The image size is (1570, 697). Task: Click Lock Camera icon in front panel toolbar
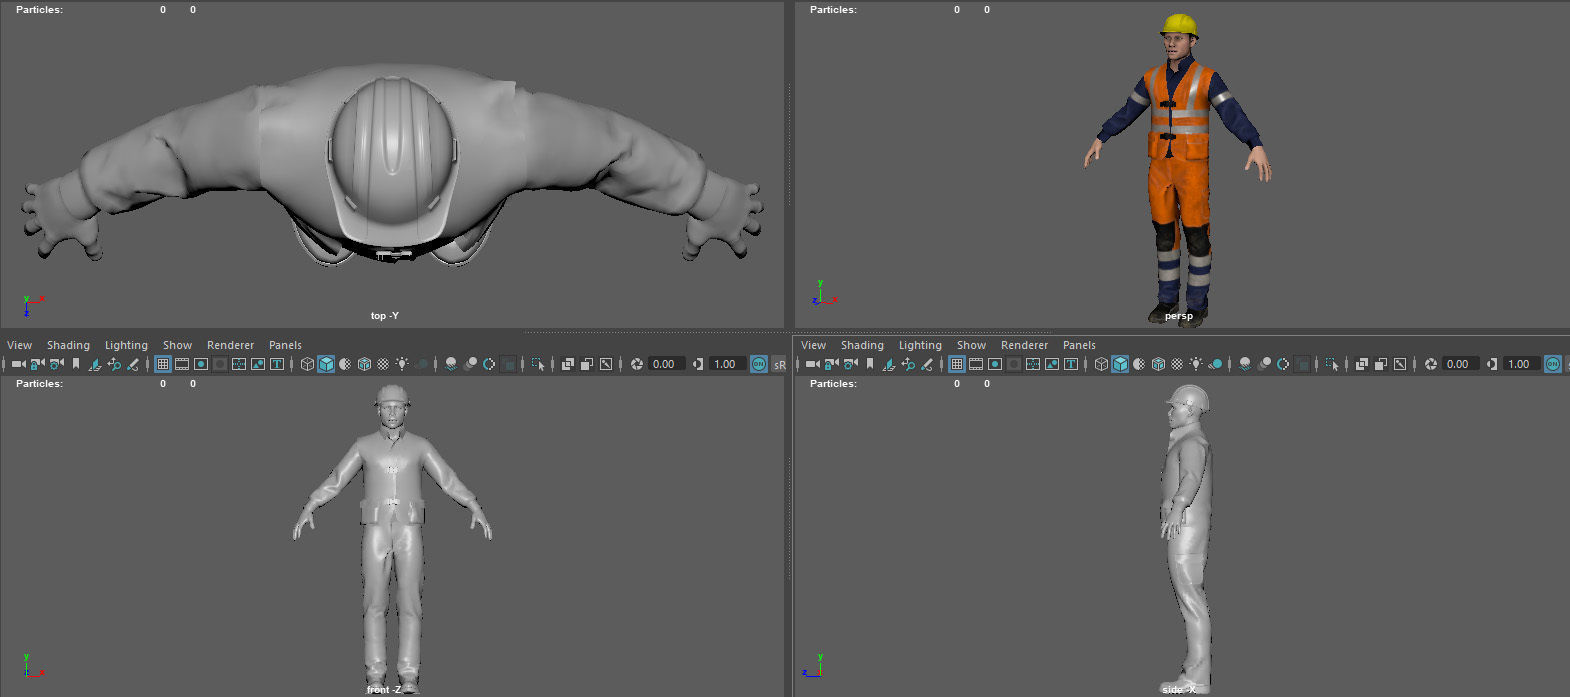point(38,364)
